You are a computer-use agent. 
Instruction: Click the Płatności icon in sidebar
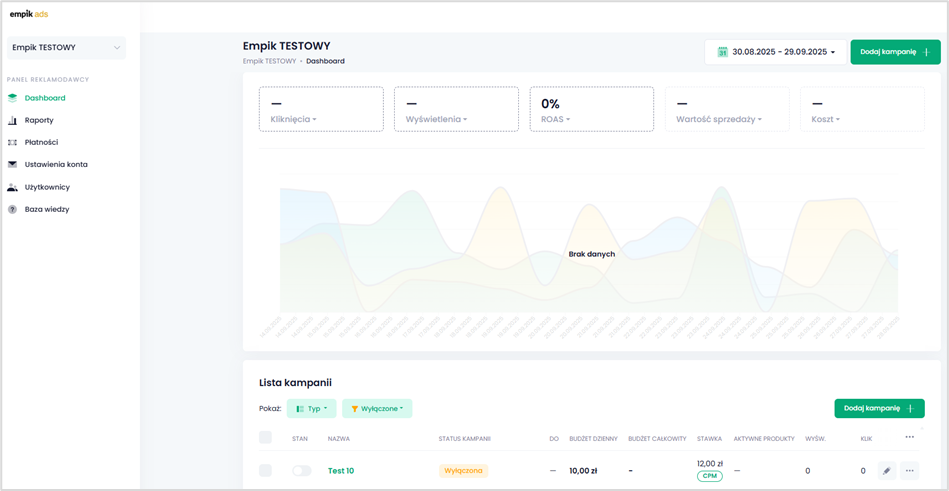click(13, 142)
